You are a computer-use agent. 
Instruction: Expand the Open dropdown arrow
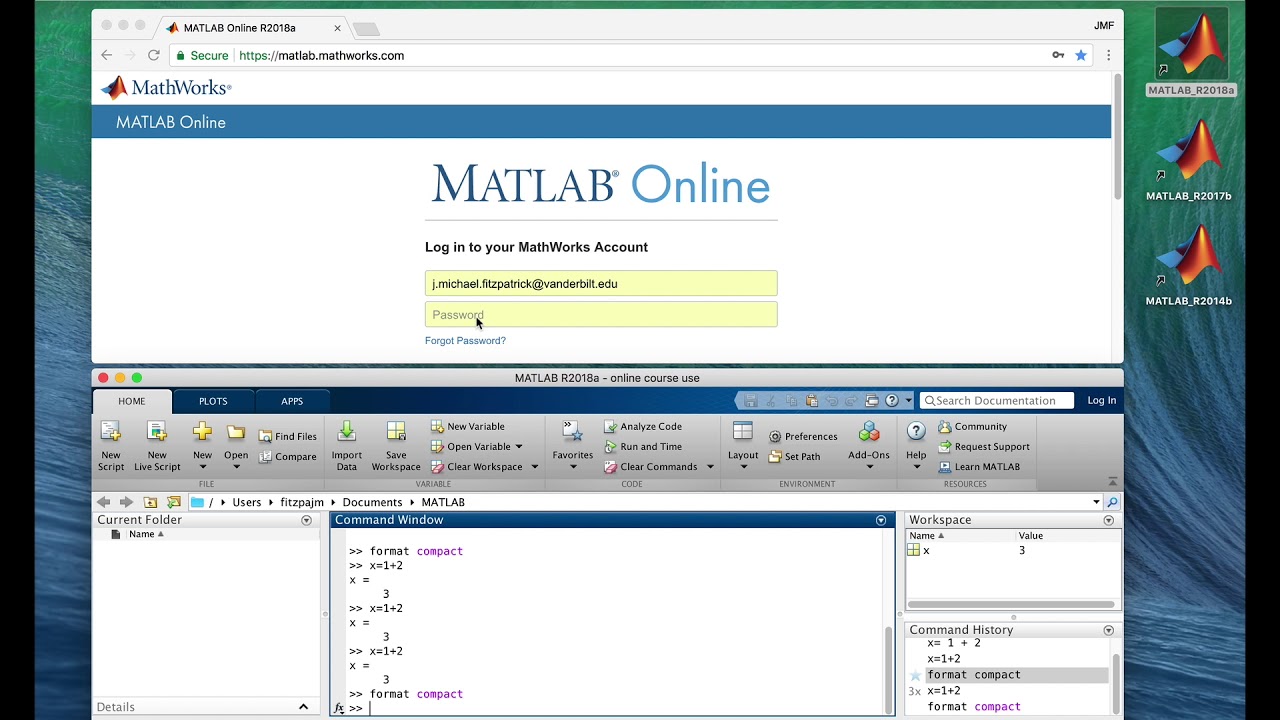coord(236,467)
